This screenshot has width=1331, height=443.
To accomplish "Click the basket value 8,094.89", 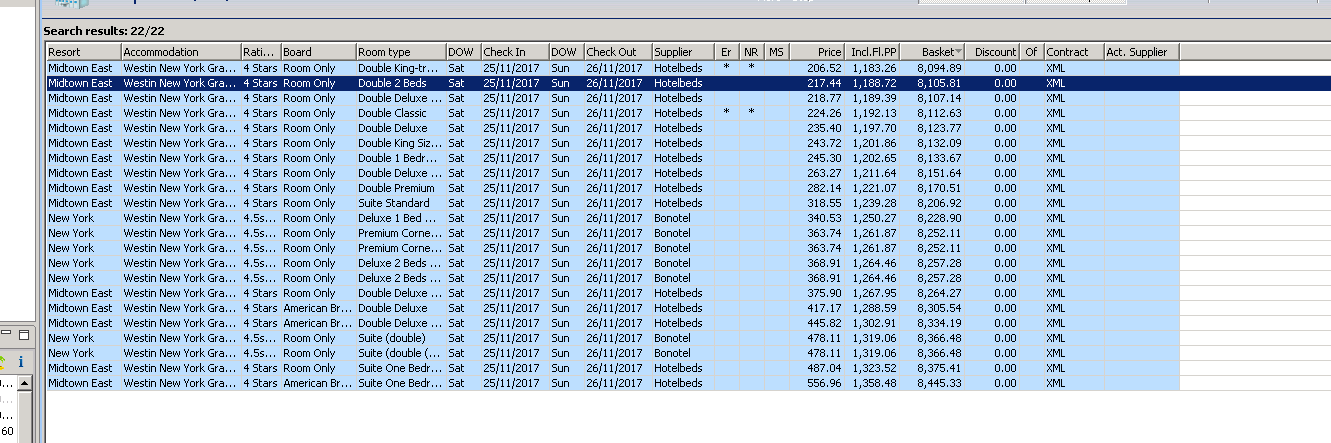I will pyautogui.click(x=938, y=68).
